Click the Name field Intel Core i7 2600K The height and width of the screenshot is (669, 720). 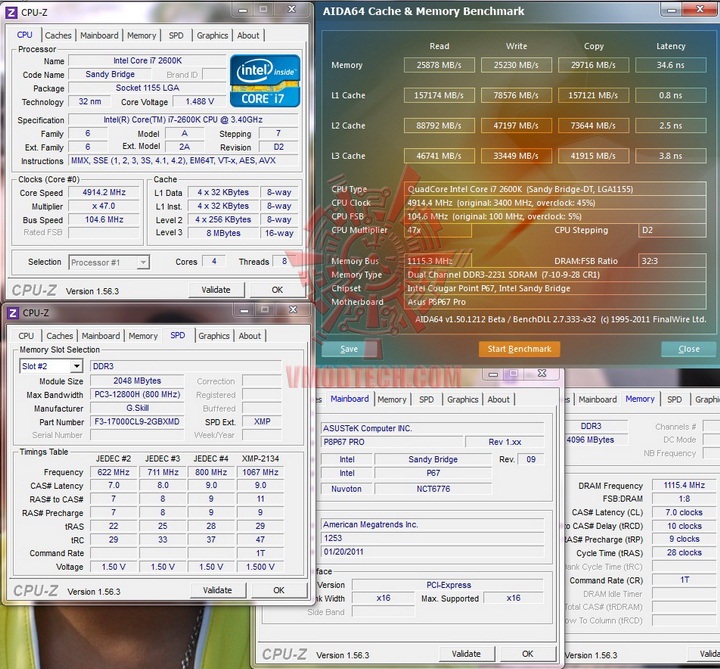pyautogui.click(x=147, y=61)
